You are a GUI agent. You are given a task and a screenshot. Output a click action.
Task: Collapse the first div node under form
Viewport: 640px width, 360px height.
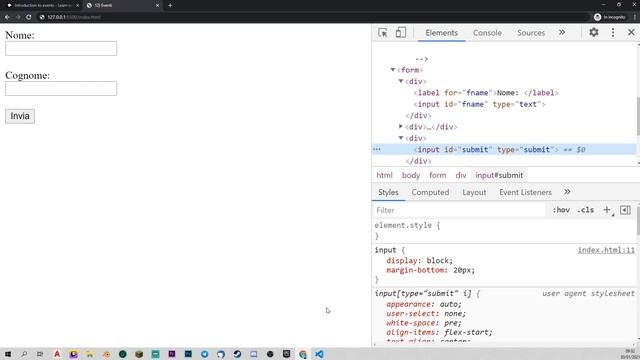(x=401, y=81)
